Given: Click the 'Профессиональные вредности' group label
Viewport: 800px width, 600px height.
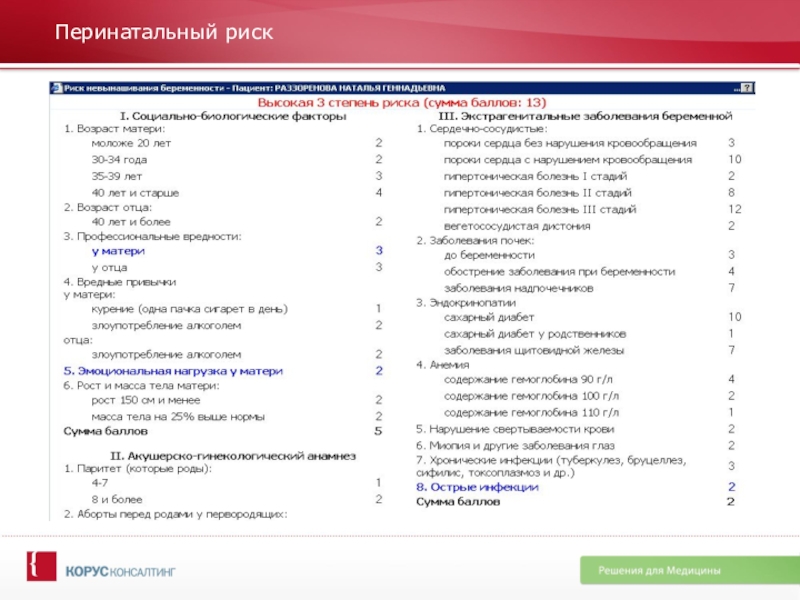Looking at the screenshot, I should (153, 236).
